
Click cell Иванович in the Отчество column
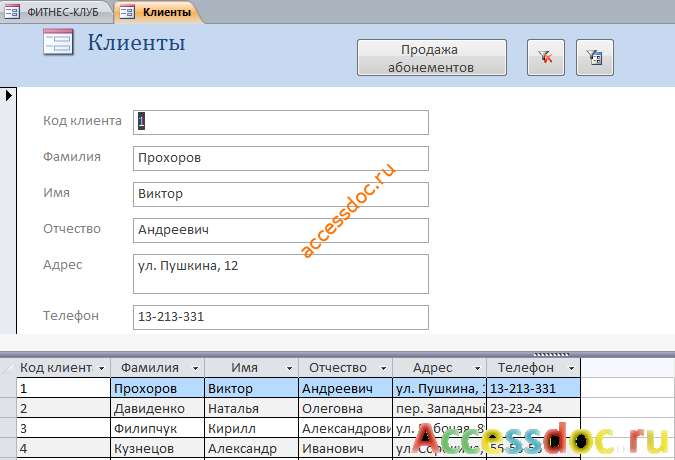345,448
